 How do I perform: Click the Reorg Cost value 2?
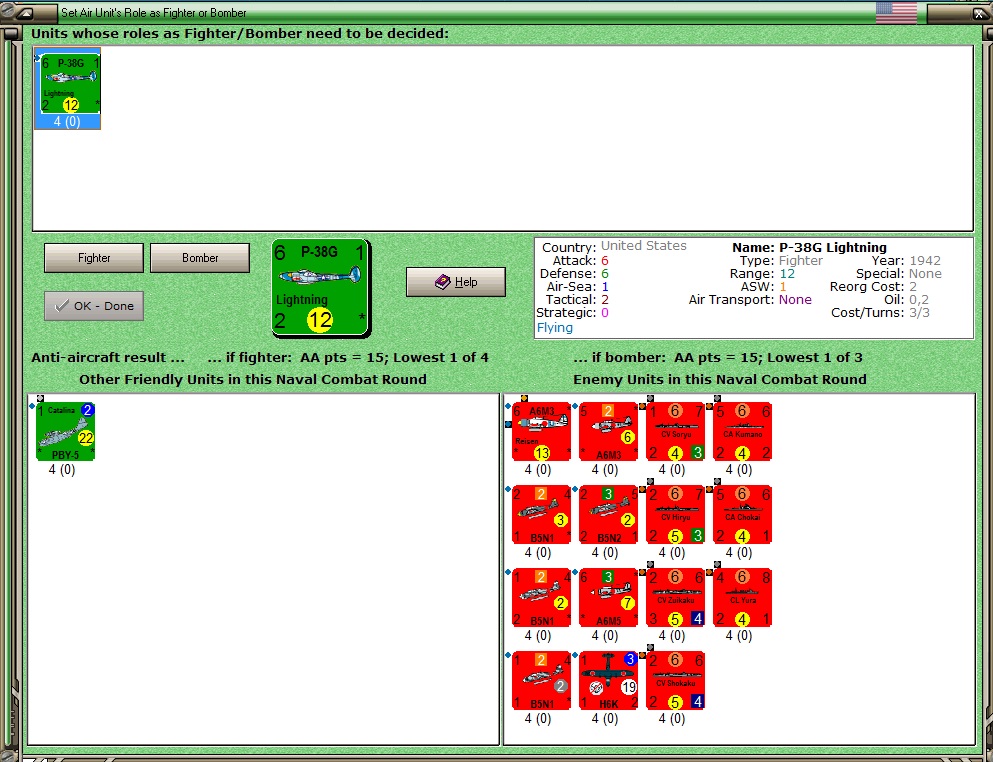913,286
